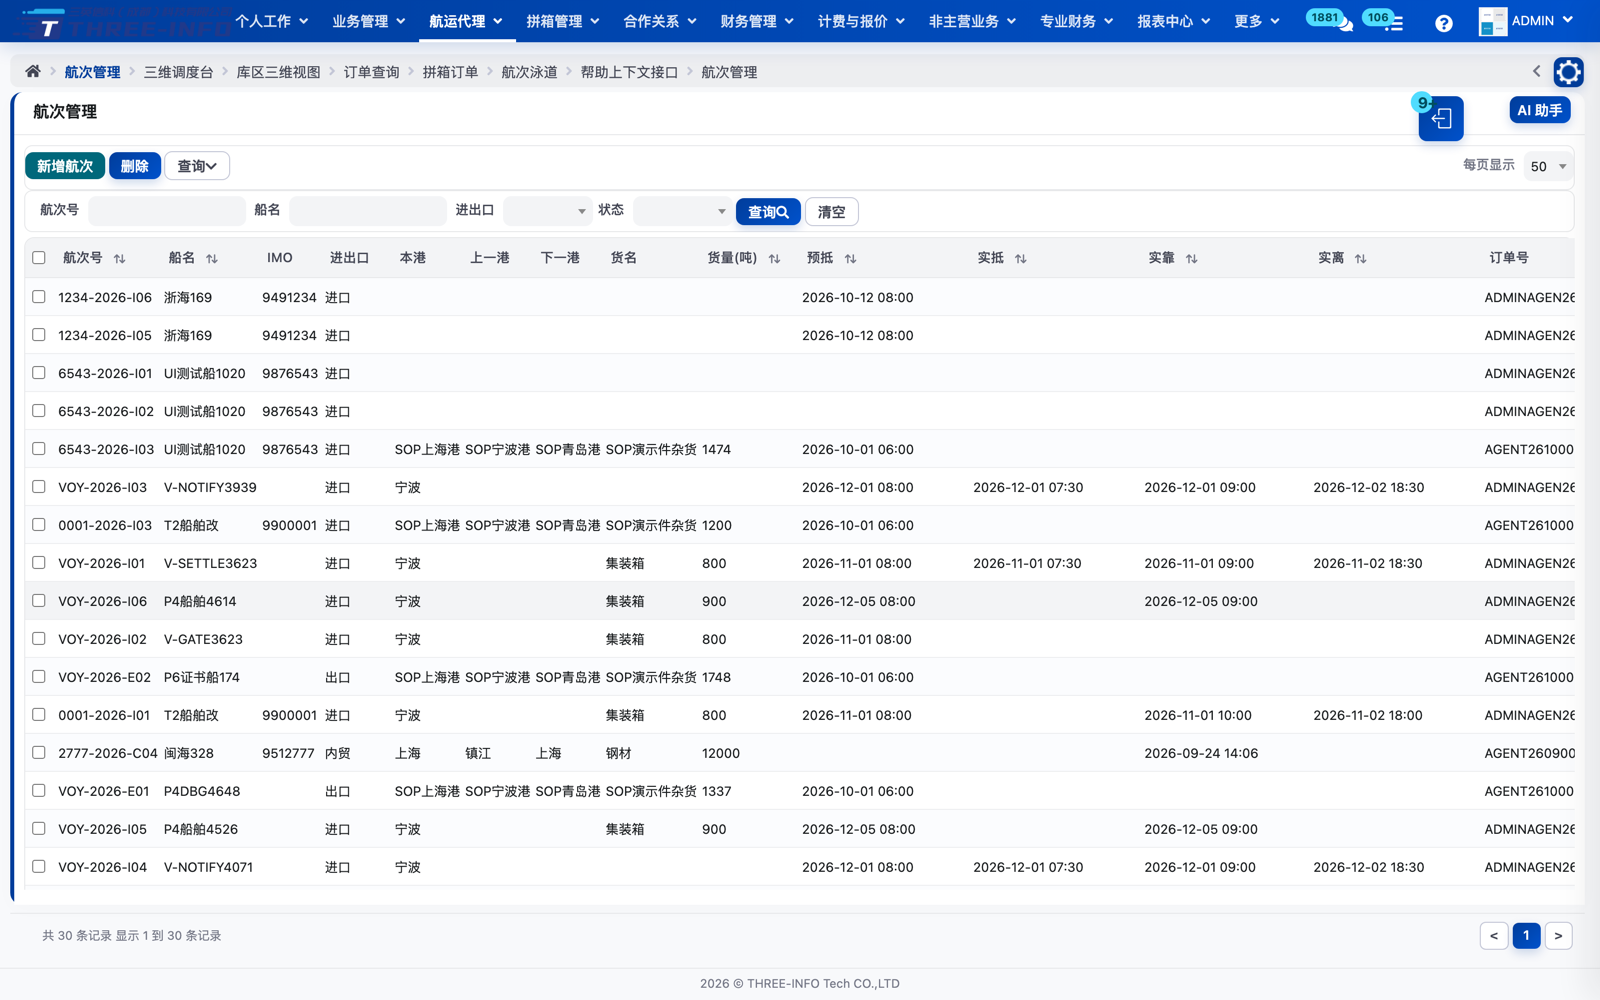
Task: Sort by 预抵 column sort icon
Action: [x=850, y=259]
